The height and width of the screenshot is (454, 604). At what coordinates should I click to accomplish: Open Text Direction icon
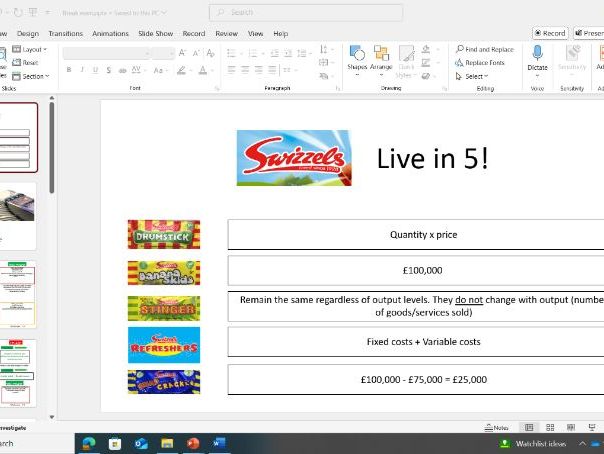(x=324, y=49)
